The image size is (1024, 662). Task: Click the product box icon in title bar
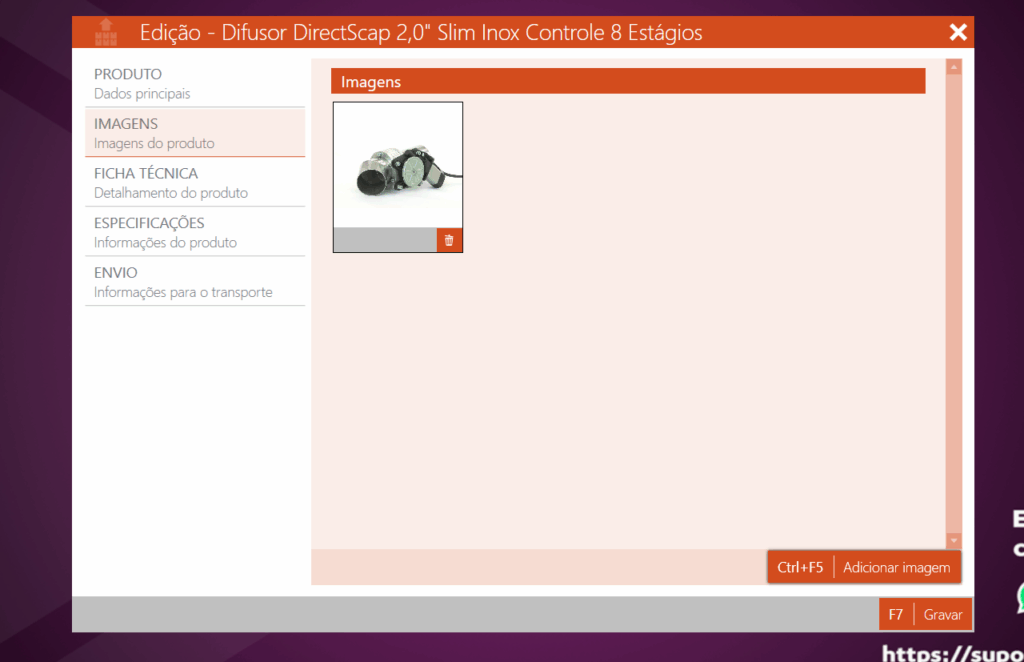pyautogui.click(x=106, y=33)
